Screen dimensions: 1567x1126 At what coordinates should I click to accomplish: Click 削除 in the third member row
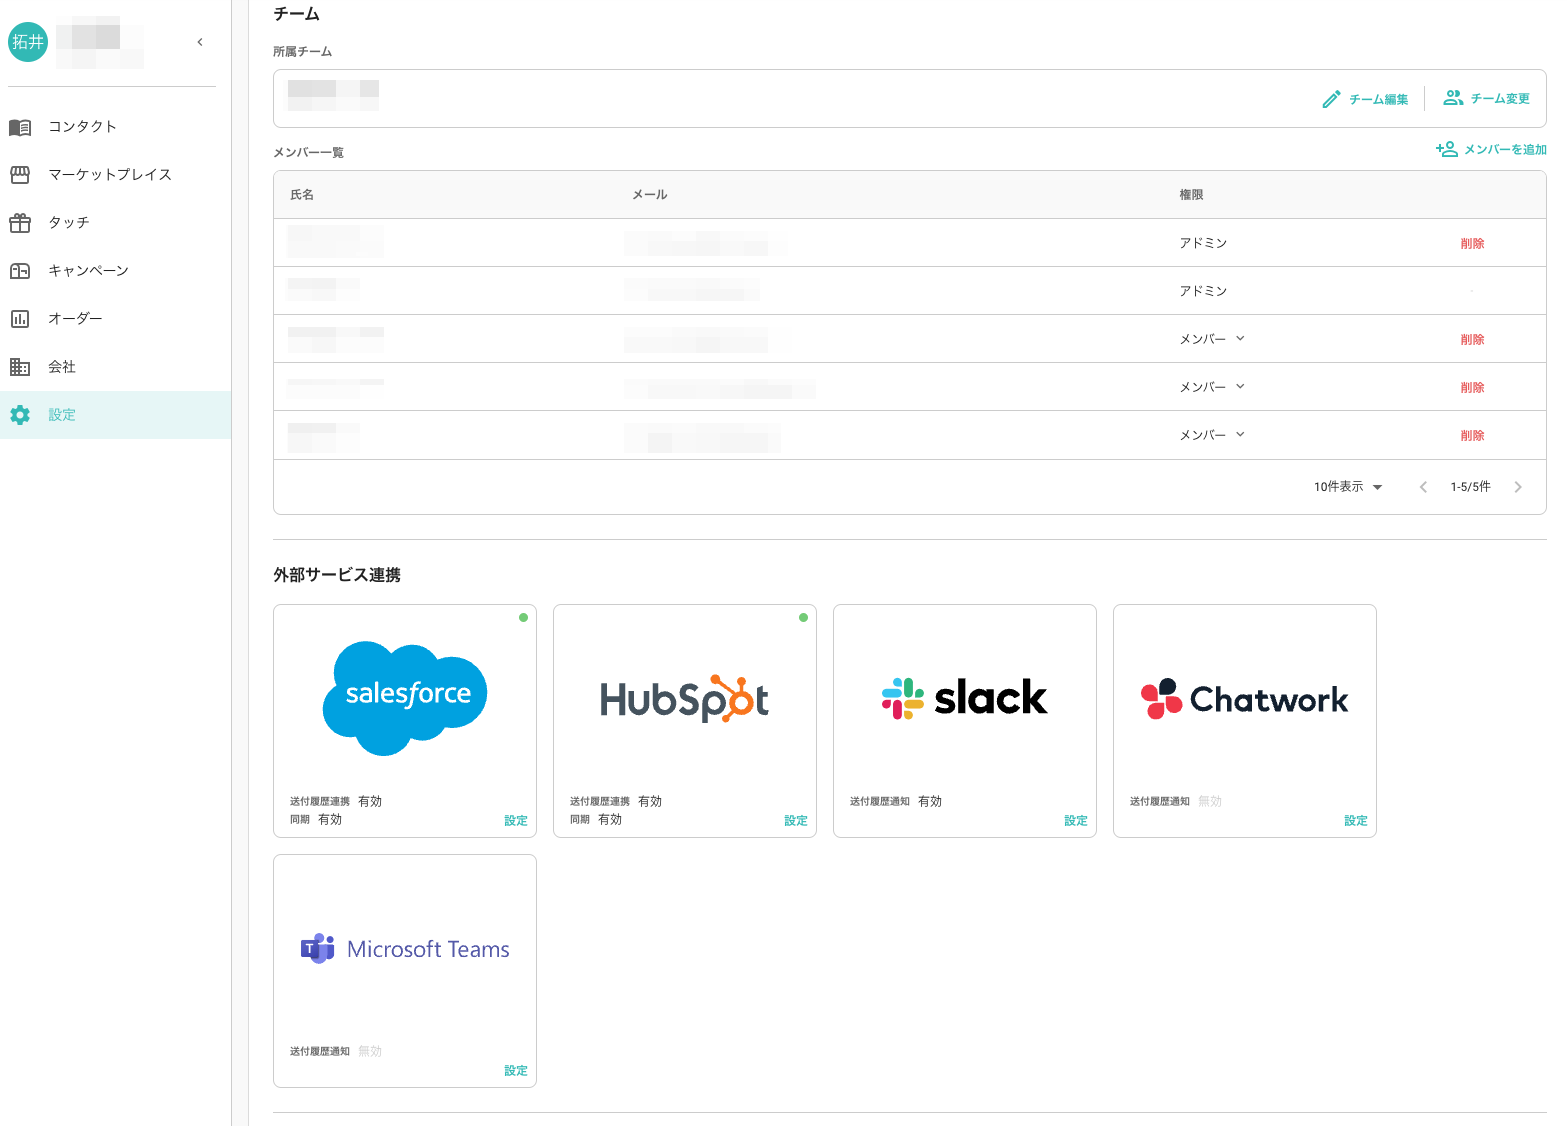[x=1472, y=339]
